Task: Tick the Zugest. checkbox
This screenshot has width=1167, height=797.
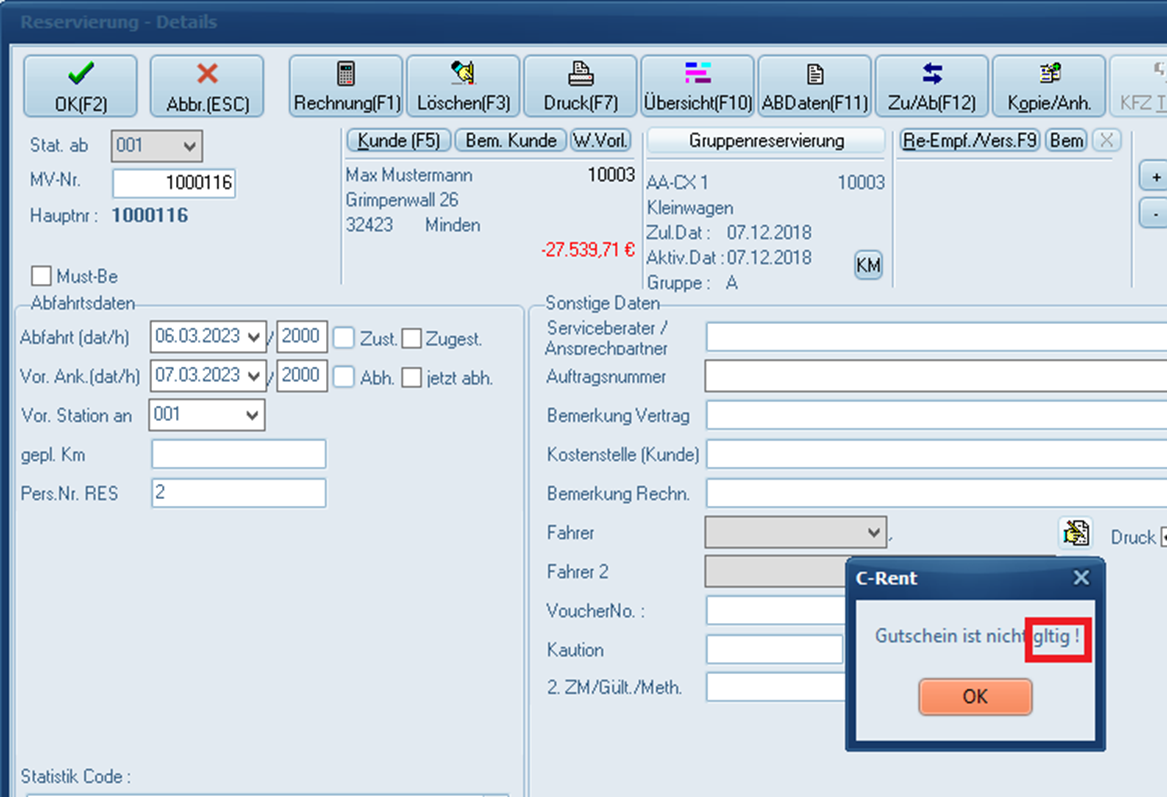Action: tap(412, 339)
